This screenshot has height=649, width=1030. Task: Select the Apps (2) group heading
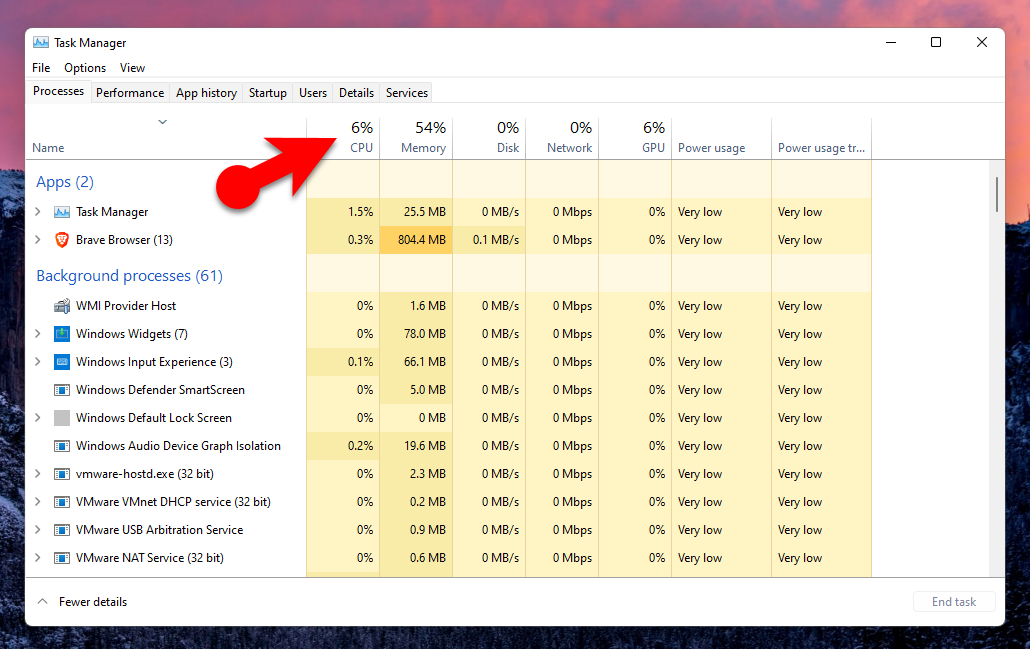pos(65,182)
